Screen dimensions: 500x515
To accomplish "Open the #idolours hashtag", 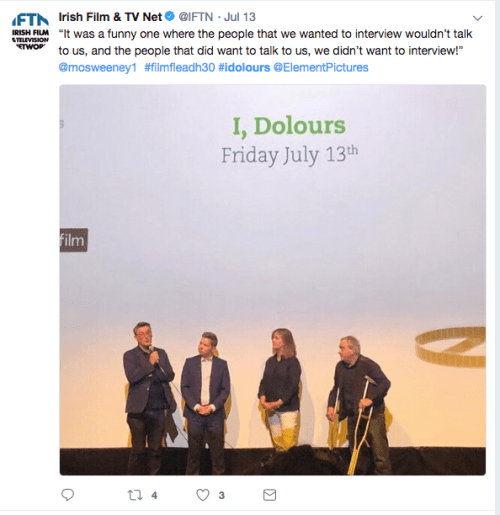I will (x=244, y=67).
